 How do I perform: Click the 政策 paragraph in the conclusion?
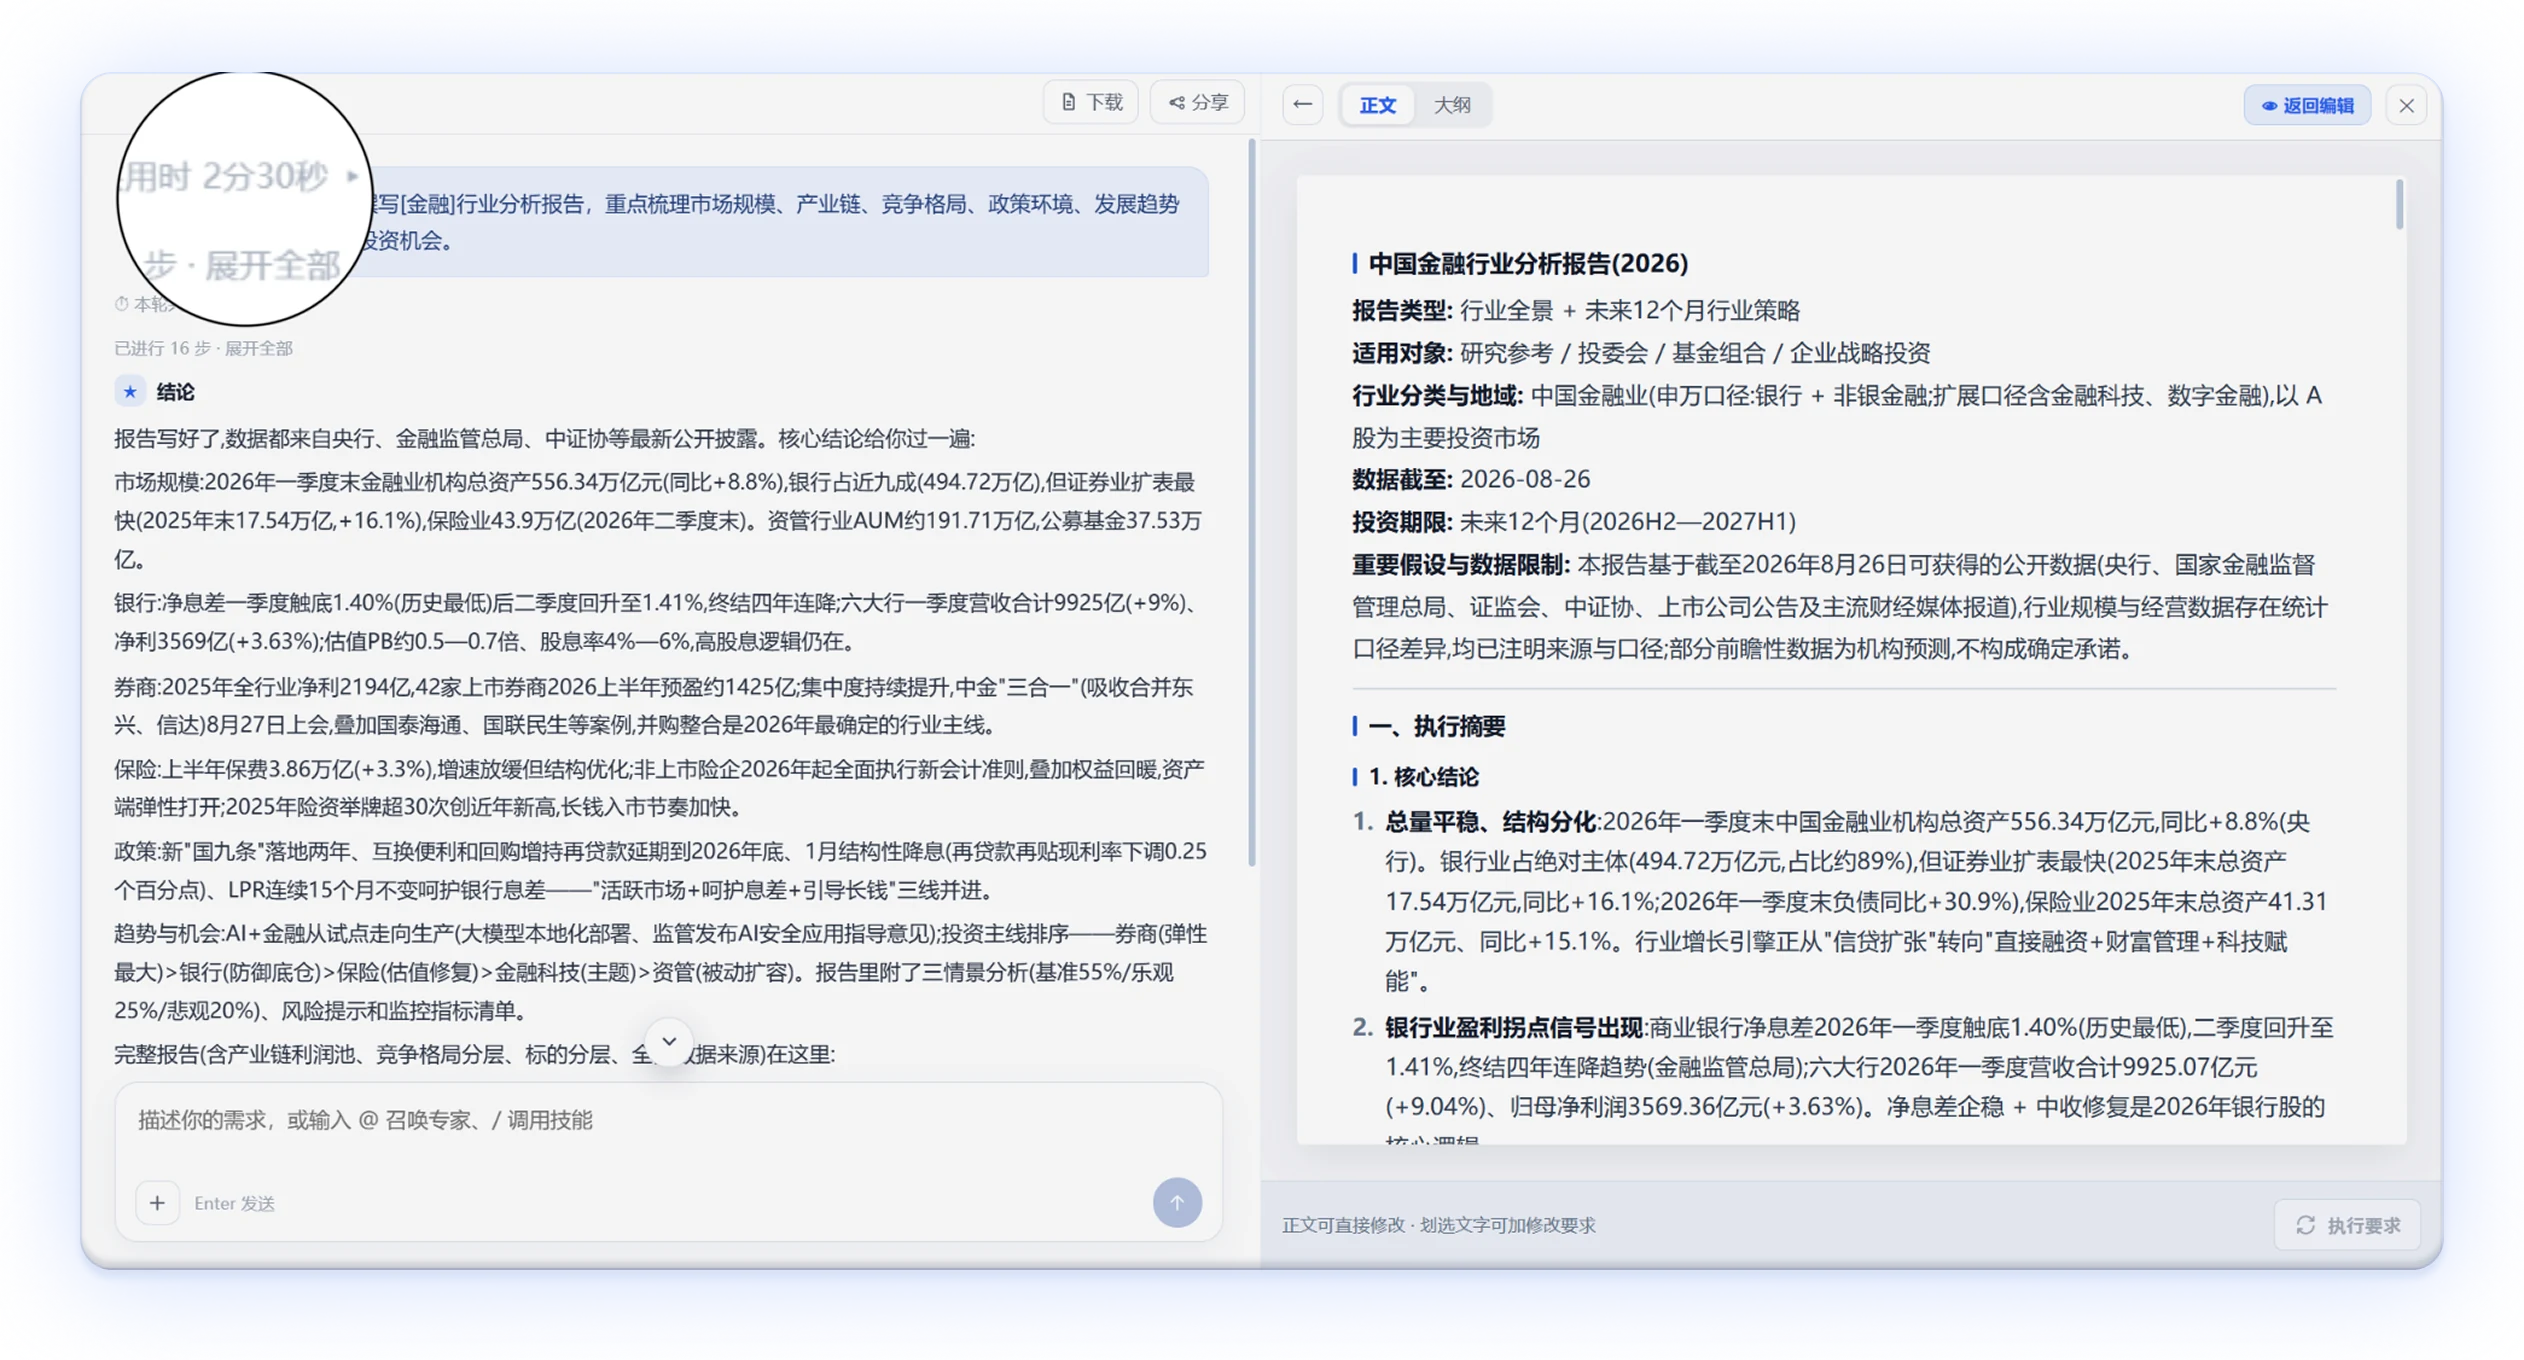(660, 871)
